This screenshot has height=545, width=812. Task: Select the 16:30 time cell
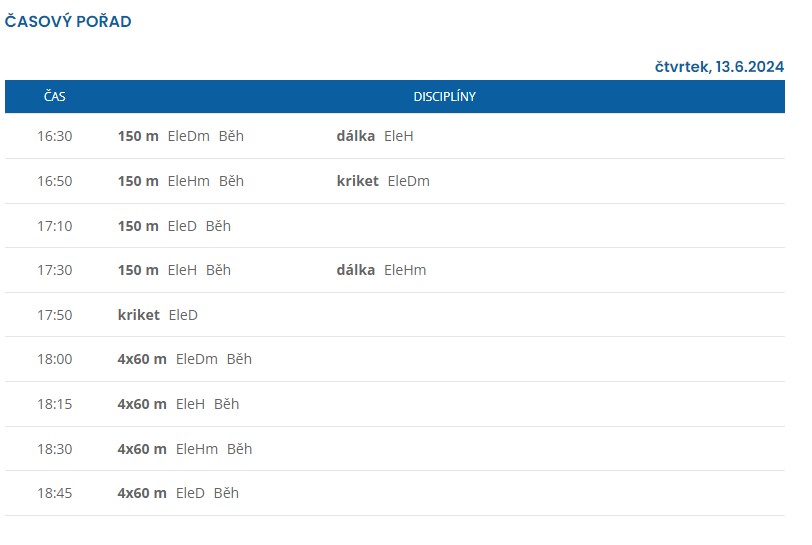click(x=55, y=136)
